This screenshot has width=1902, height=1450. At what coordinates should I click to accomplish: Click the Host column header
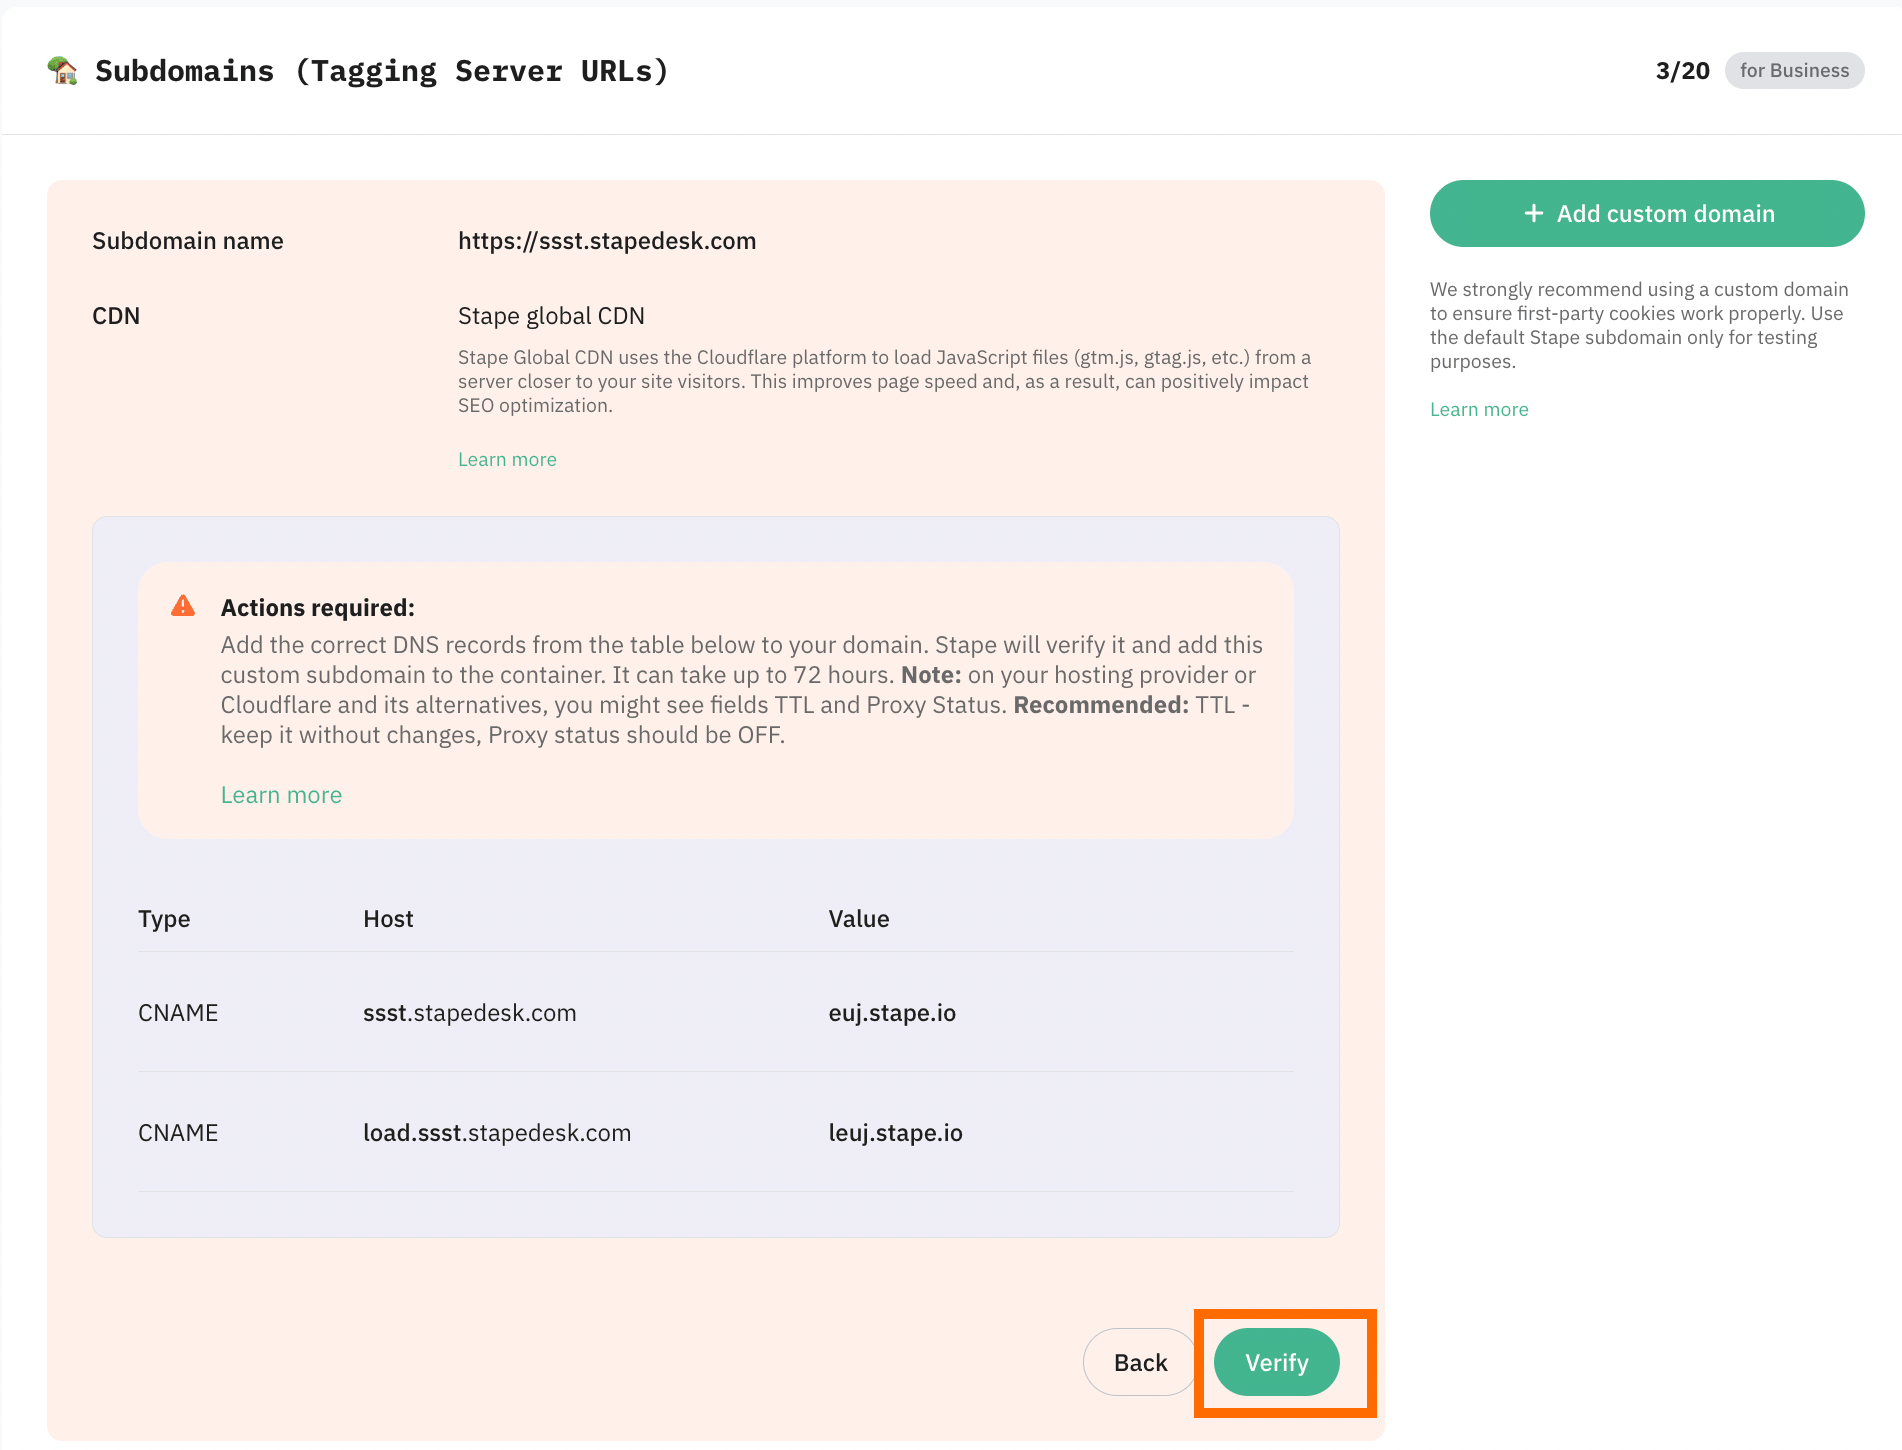pyautogui.click(x=388, y=919)
